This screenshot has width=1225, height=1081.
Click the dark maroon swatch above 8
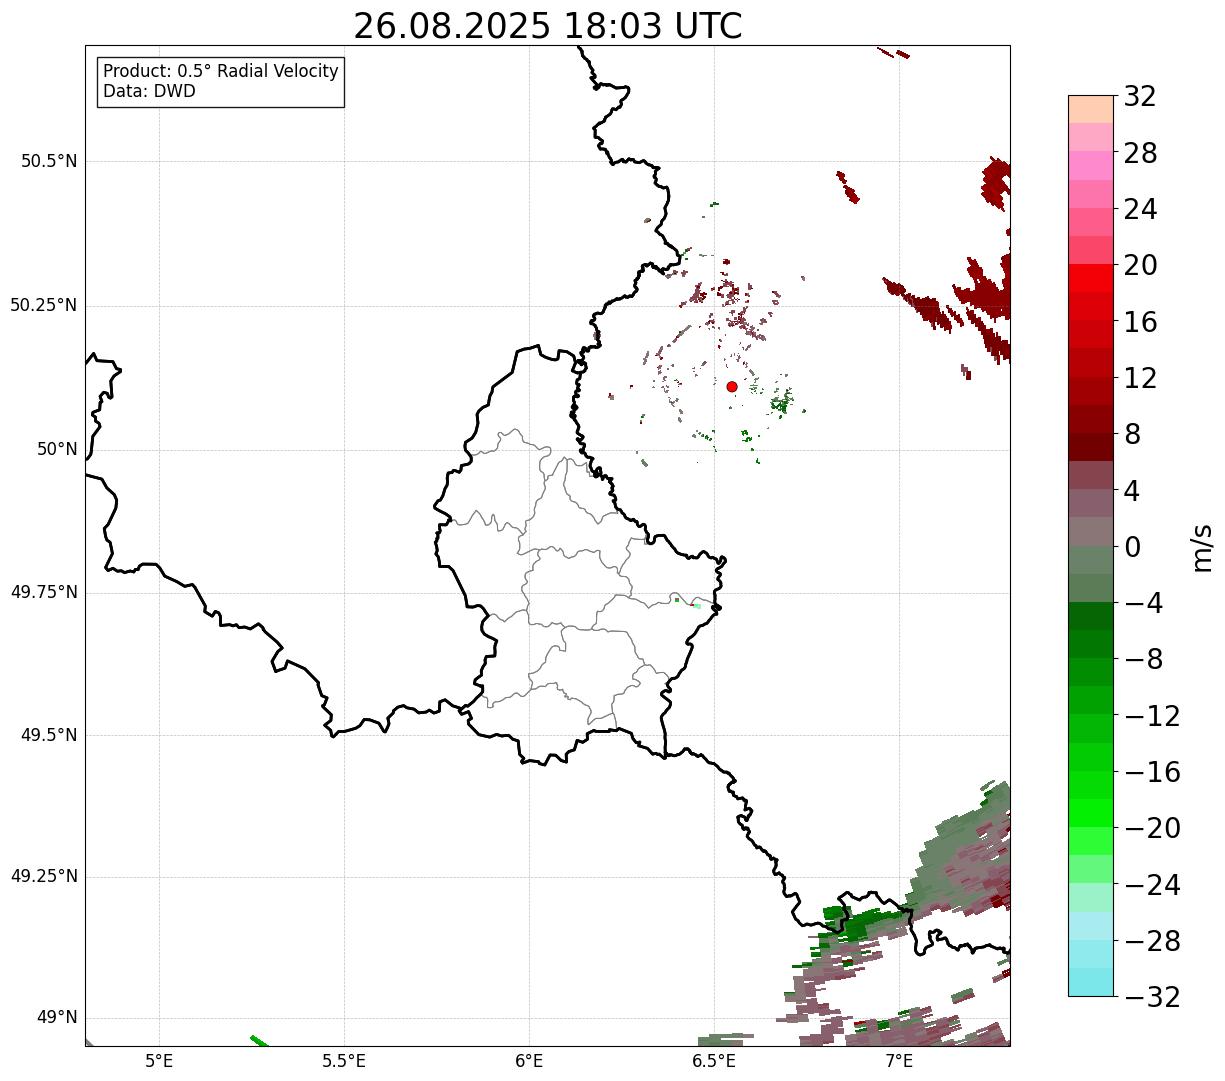(x=1091, y=420)
